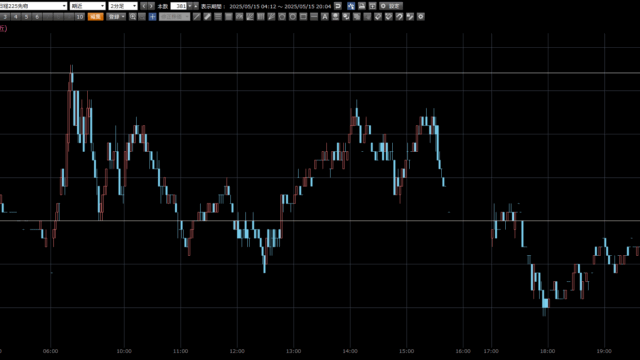Open the Nikkei 225 futures symbol dropdown
The width and height of the screenshot is (640, 360).
click(x=33, y=6)
